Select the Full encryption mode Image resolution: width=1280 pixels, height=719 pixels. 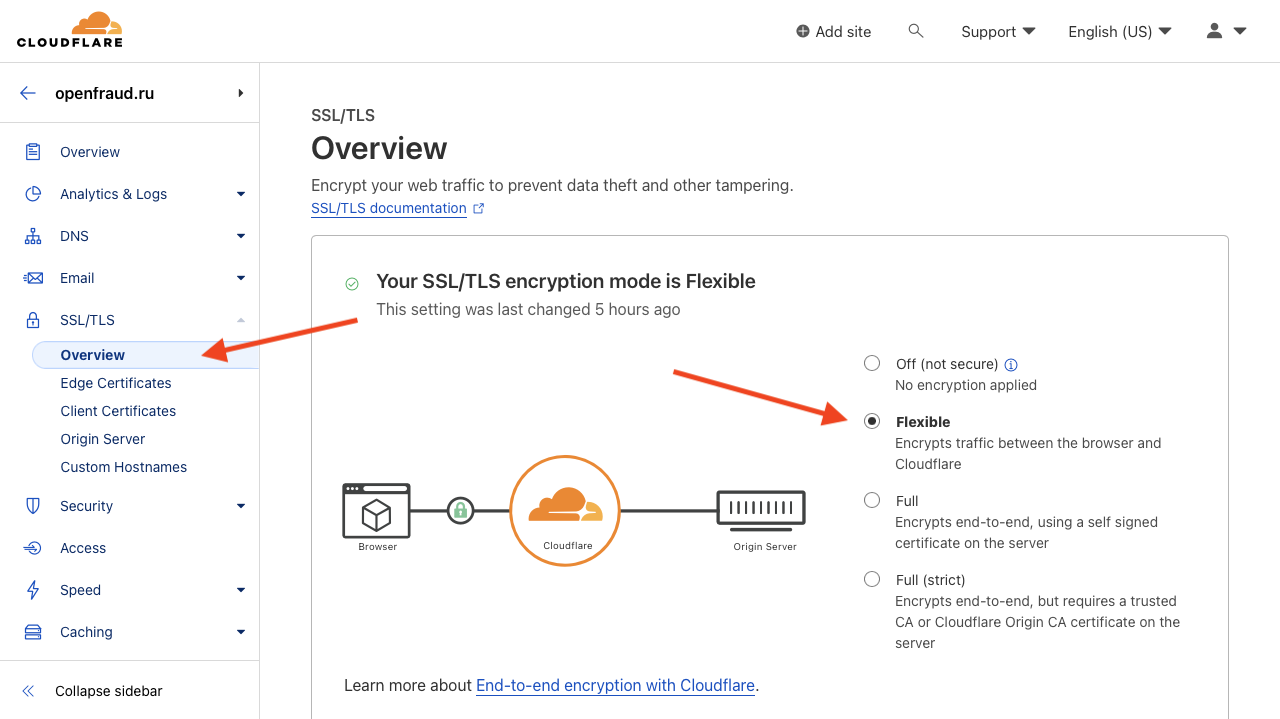point(872,500)
